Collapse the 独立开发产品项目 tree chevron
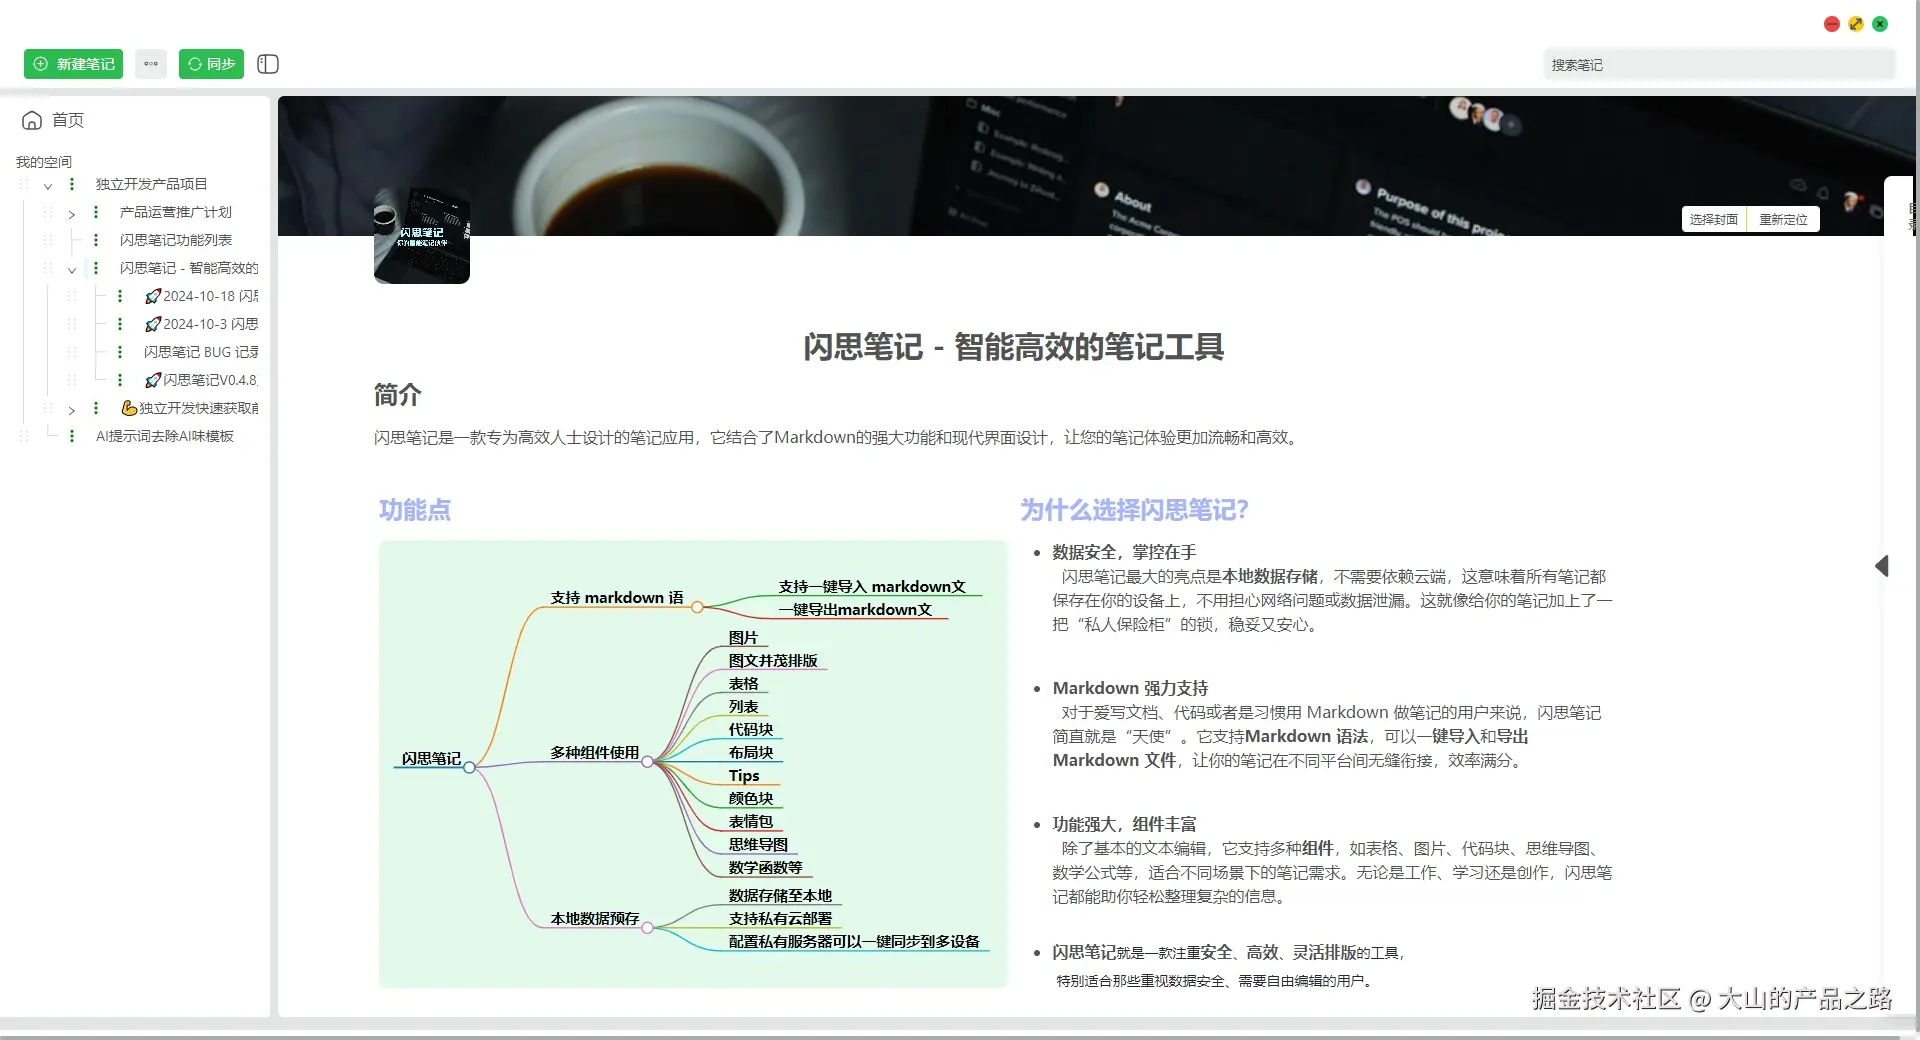Screen dimensions: 1920x1040 (x=47, y=186)
